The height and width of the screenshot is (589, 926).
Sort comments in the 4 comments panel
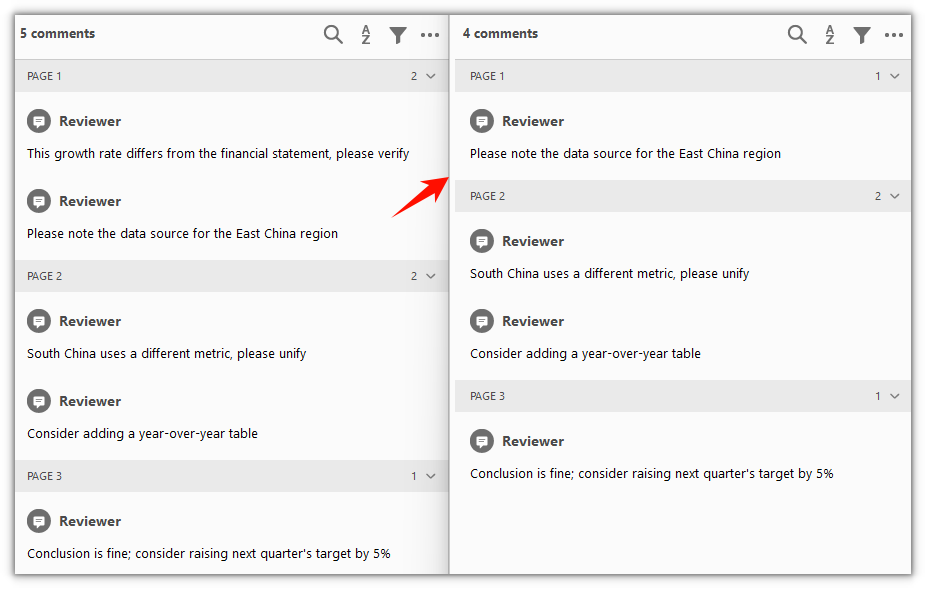point(830,34)
